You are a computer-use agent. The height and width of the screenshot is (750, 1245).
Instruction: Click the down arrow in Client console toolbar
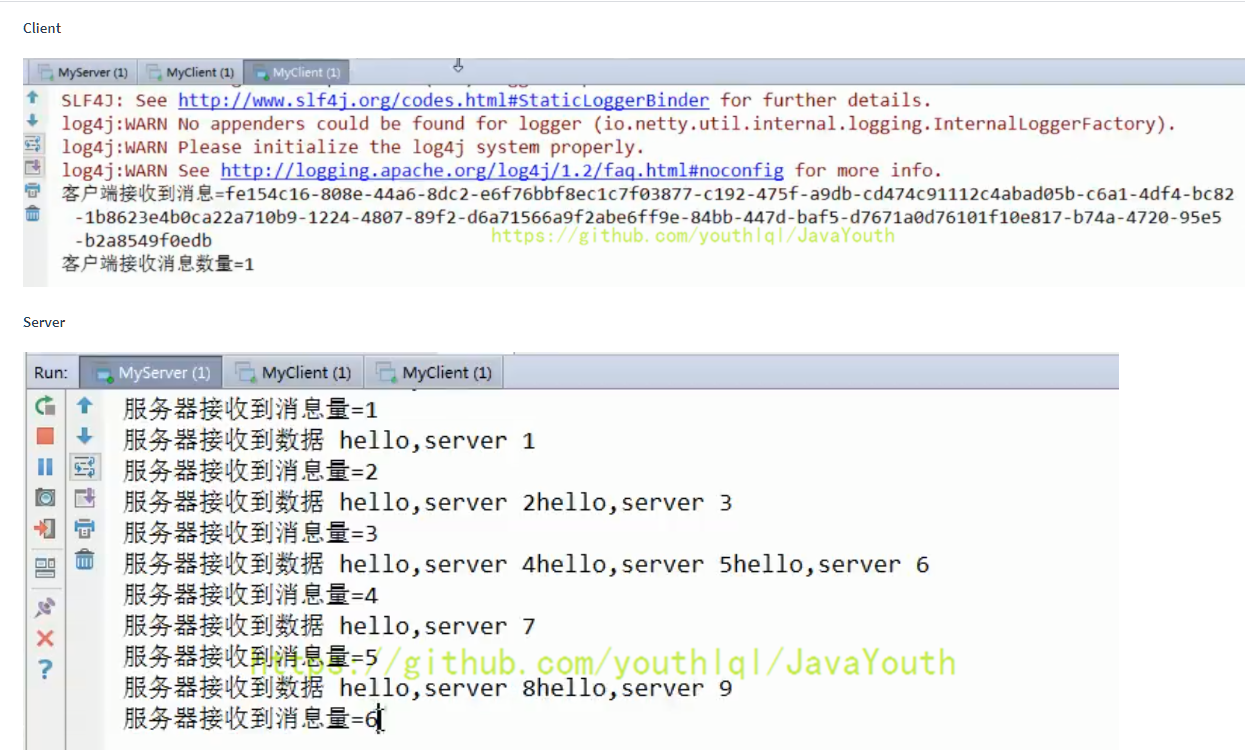(32, 120)
